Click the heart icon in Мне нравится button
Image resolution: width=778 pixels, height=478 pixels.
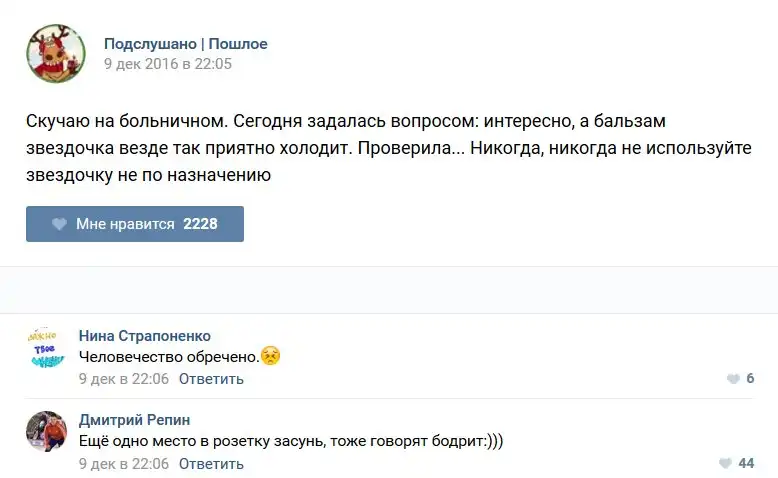tap(59, 224)
